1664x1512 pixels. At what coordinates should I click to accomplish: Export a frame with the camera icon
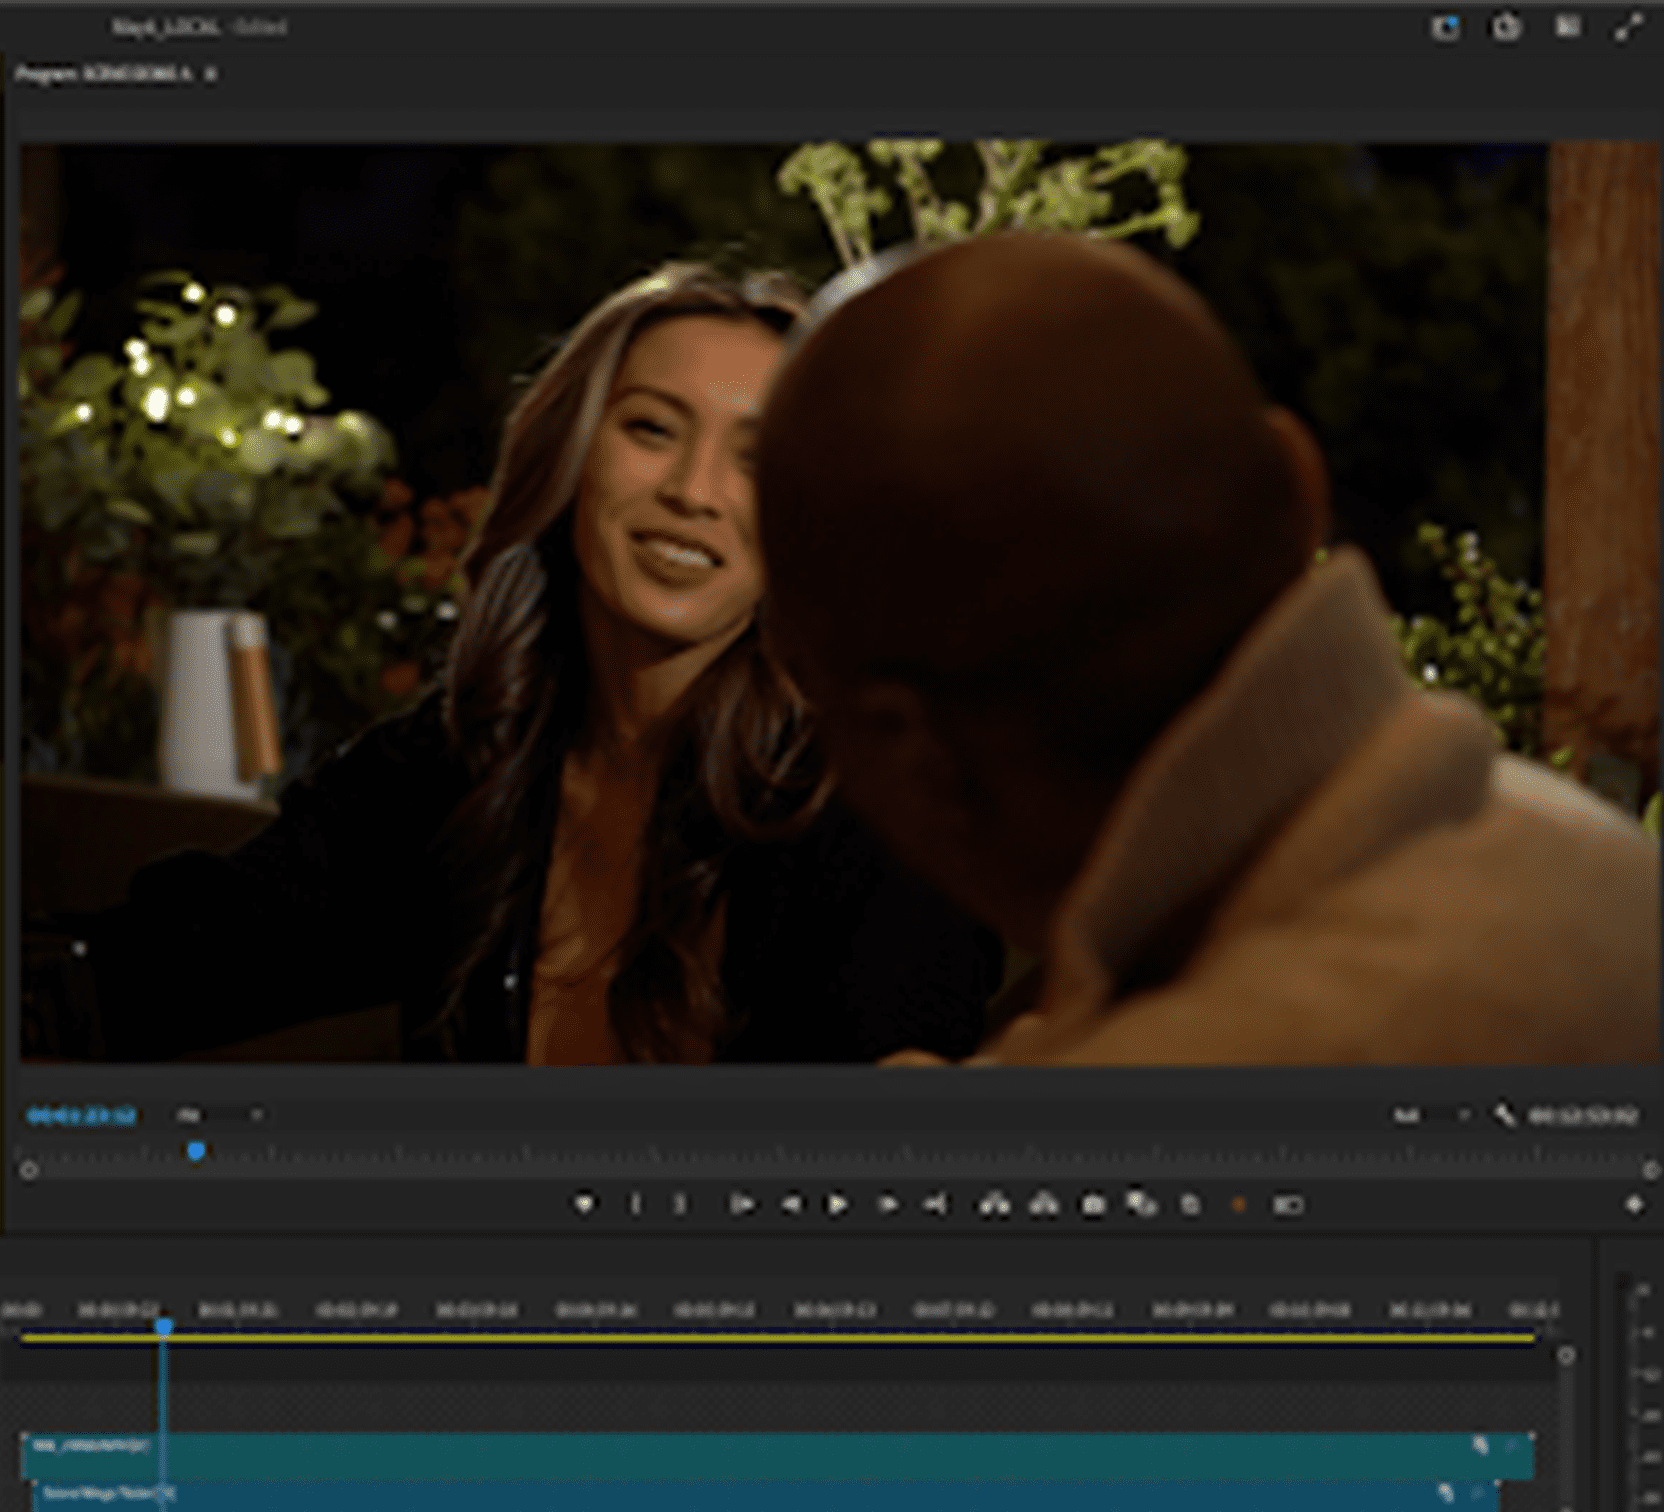(1093, 1204)
